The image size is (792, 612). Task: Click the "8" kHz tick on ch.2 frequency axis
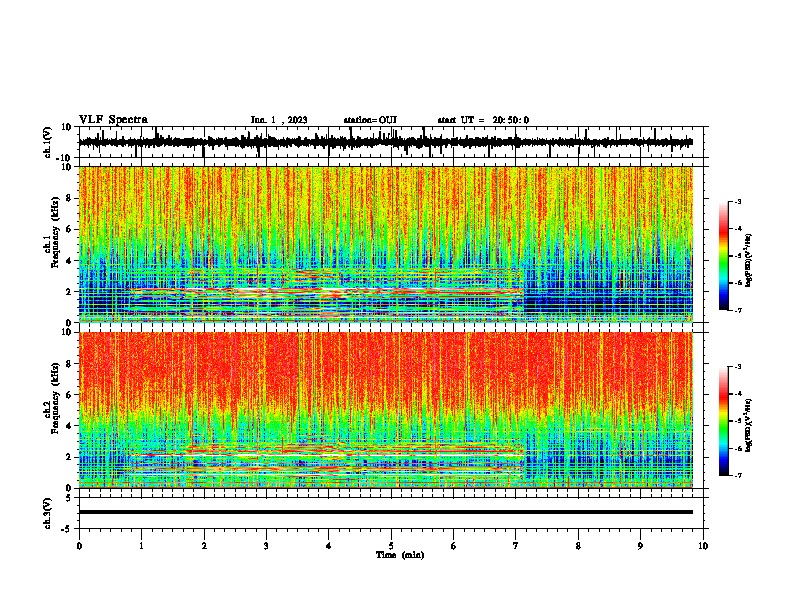[x=69, y=364]
